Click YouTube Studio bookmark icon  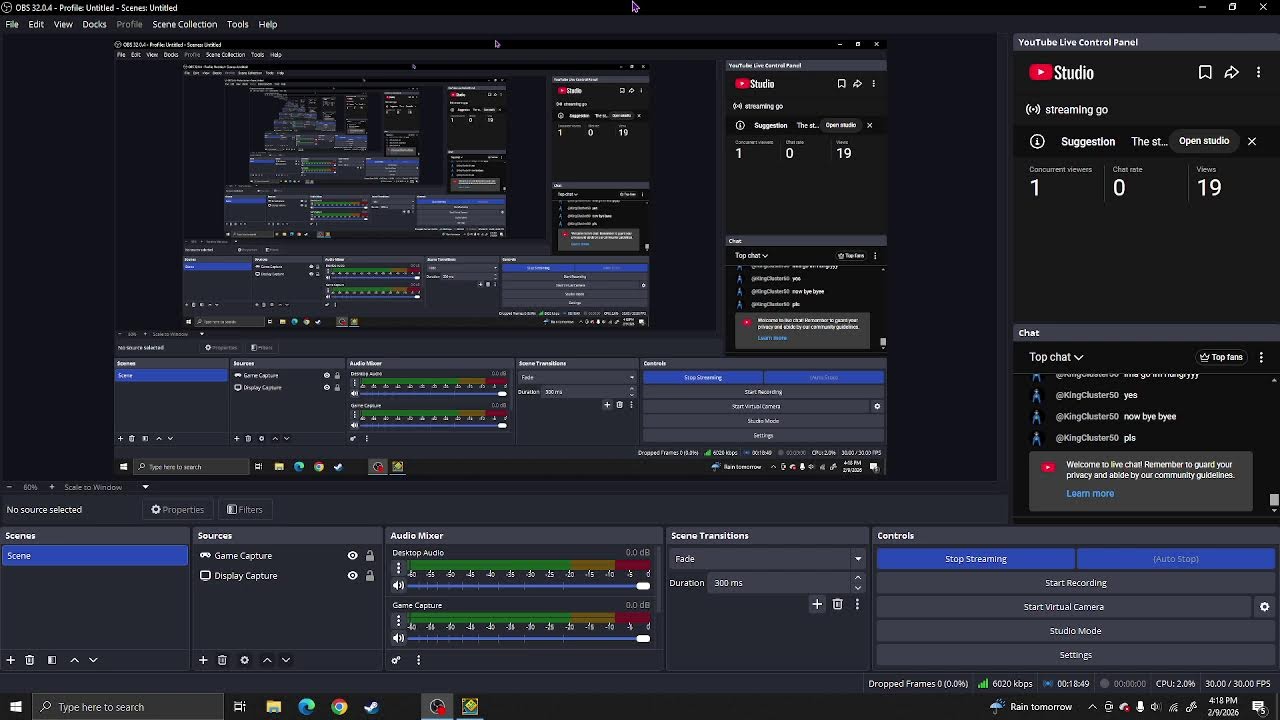pyautogui.click(x=1205, y=72)
